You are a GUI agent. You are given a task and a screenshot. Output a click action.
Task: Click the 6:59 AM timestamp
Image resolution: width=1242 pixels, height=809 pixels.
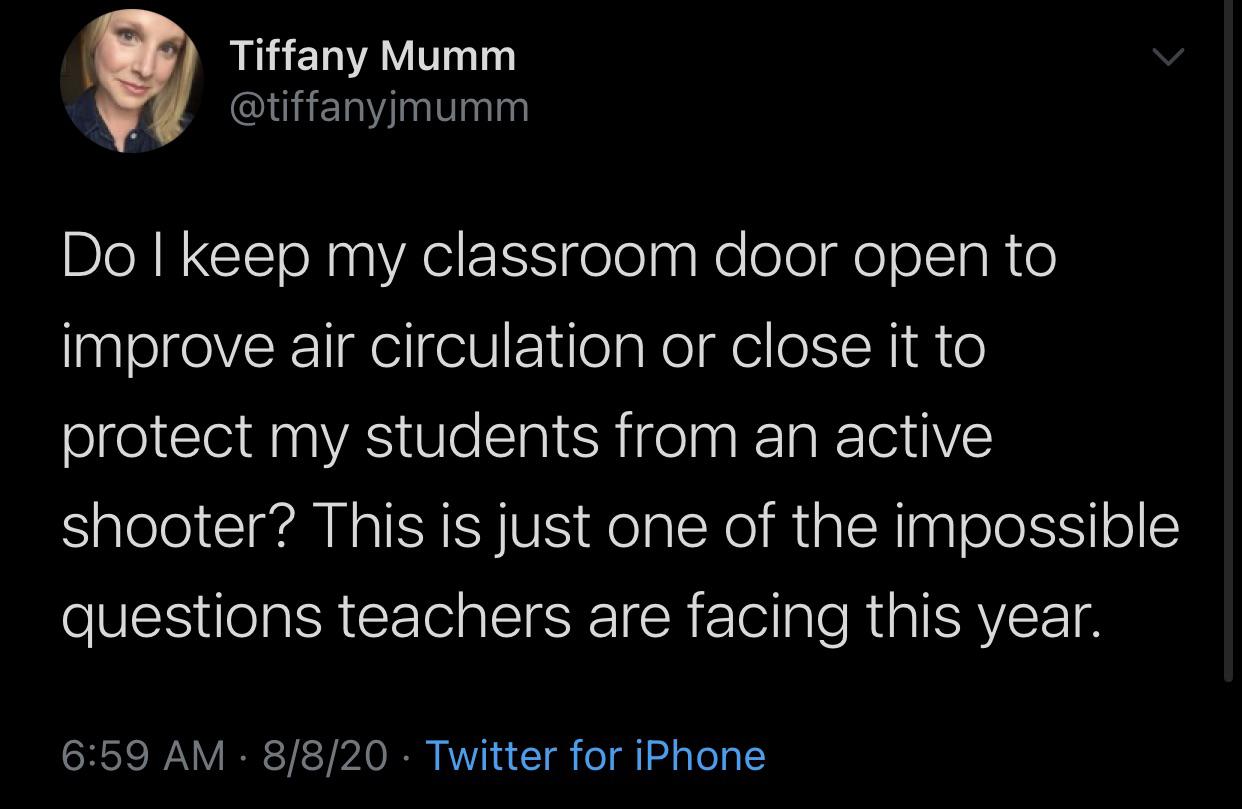point(143,755)
